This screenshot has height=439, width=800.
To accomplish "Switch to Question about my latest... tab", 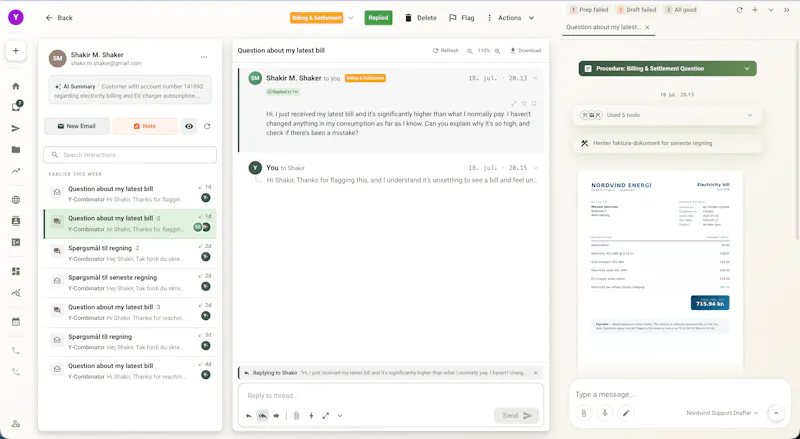I will coord(603,27).
